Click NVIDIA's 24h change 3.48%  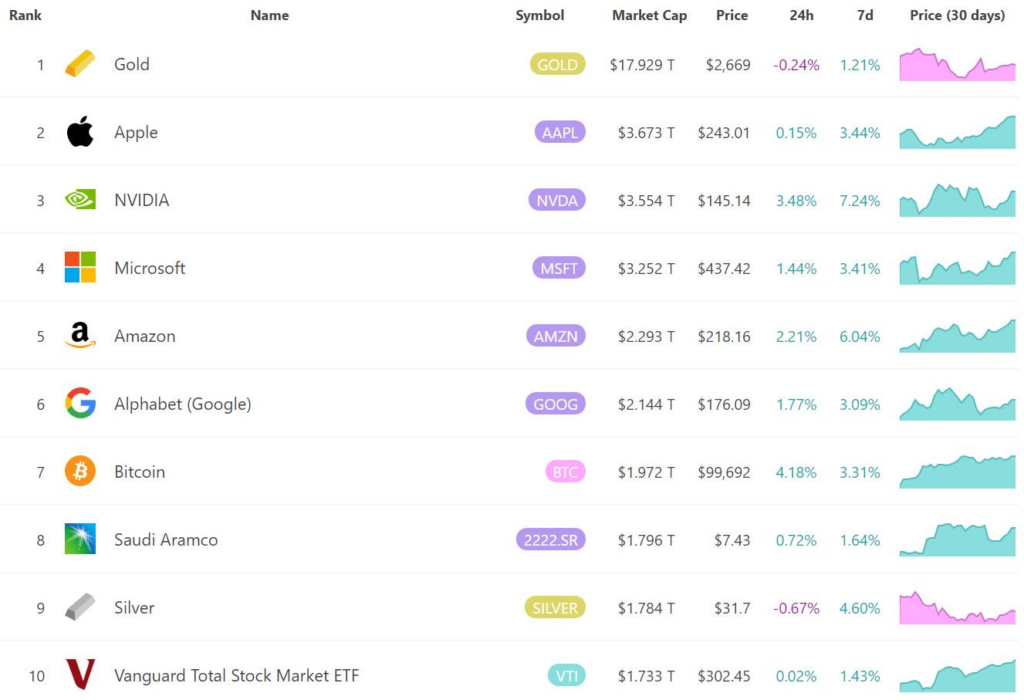pos(796,200)
